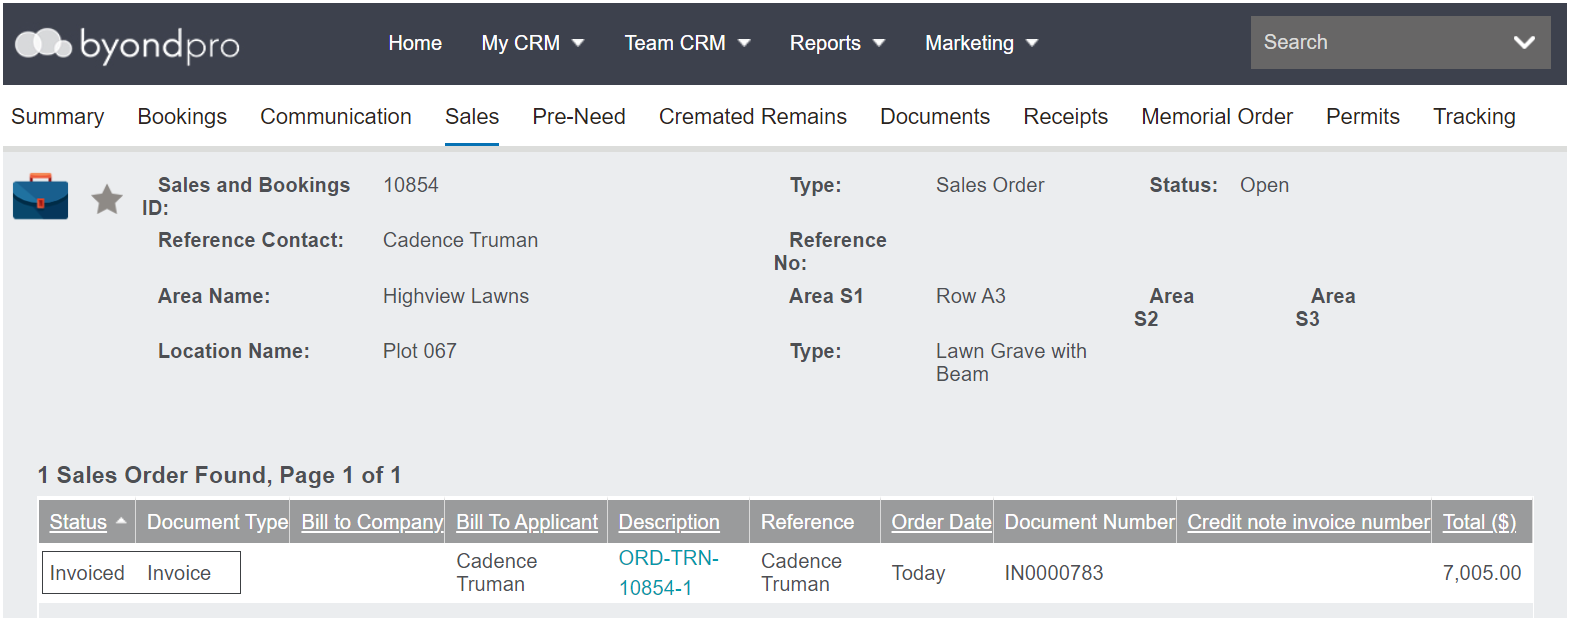Sort by Bill To Applicant column
Viewport: 1570px width, 621px height.
(x=527, y=522)
